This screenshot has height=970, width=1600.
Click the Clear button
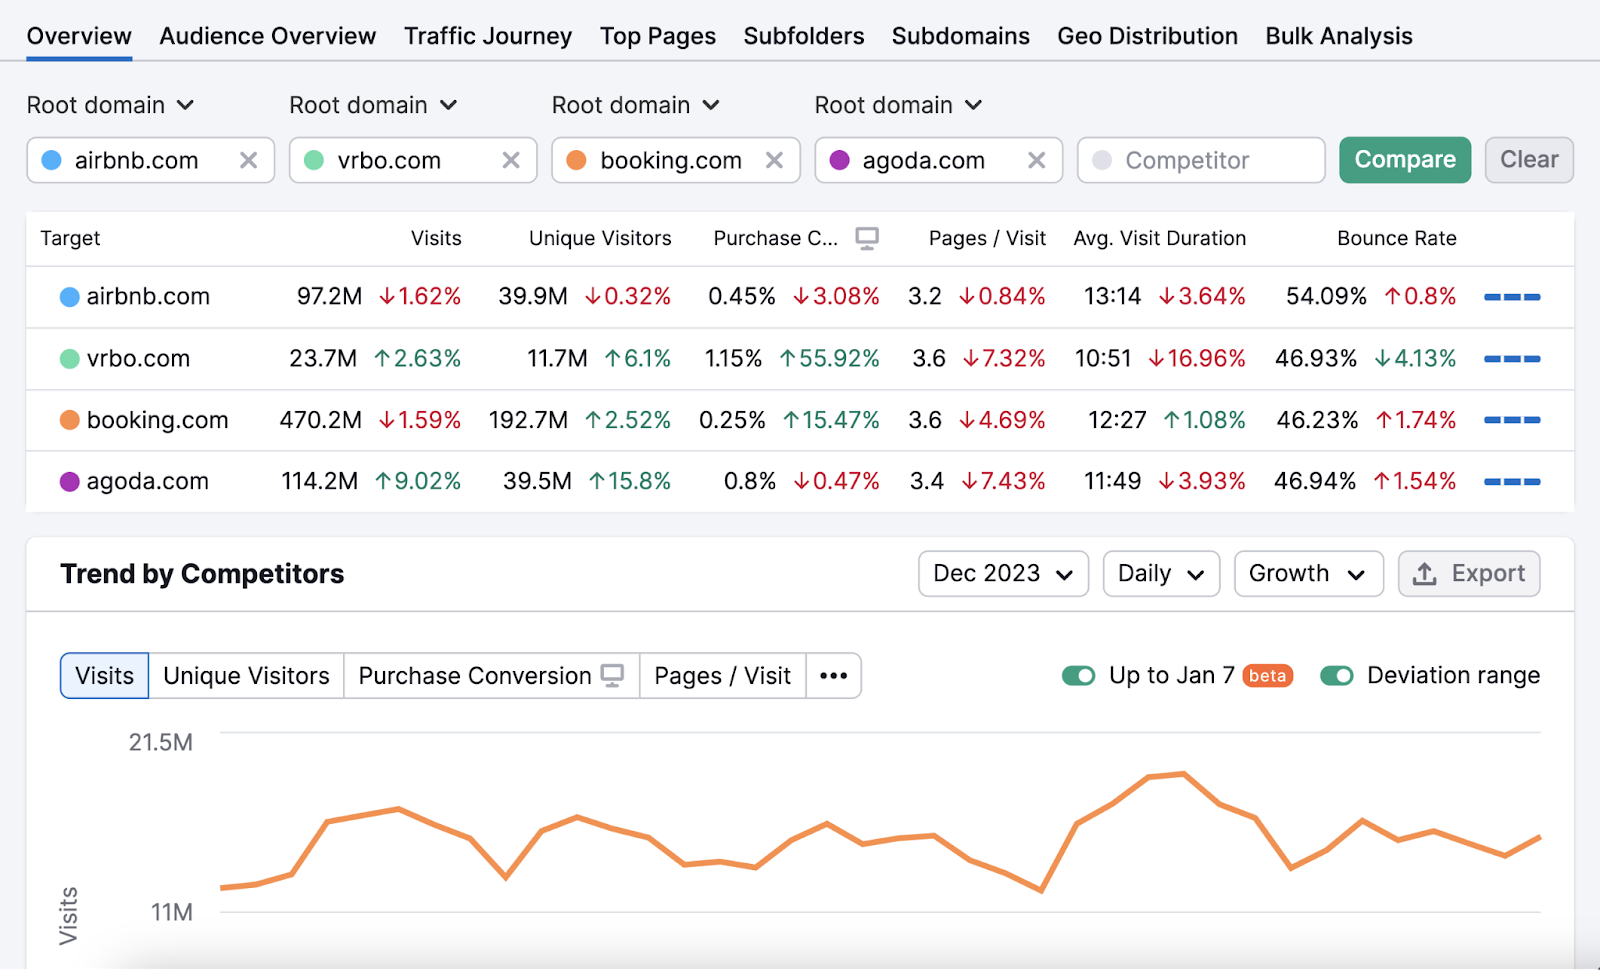pyautogui.click(x=1529, y=159)
